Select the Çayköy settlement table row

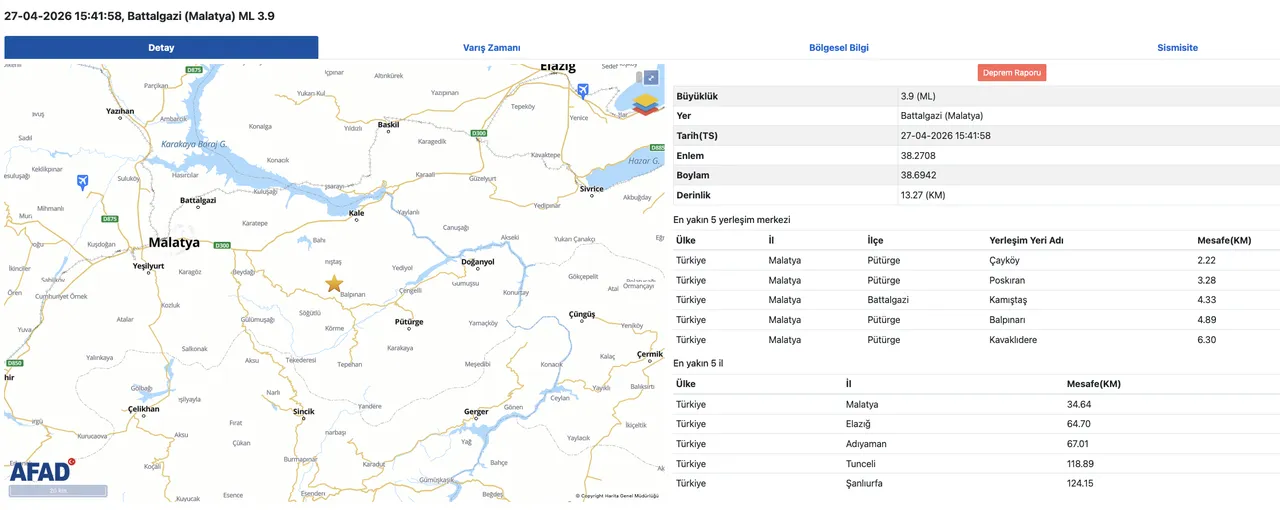[975, 260]
